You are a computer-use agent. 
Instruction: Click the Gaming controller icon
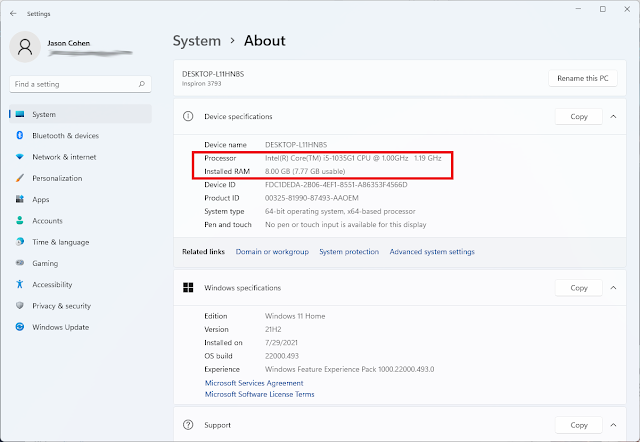click(x=20, y=263)
